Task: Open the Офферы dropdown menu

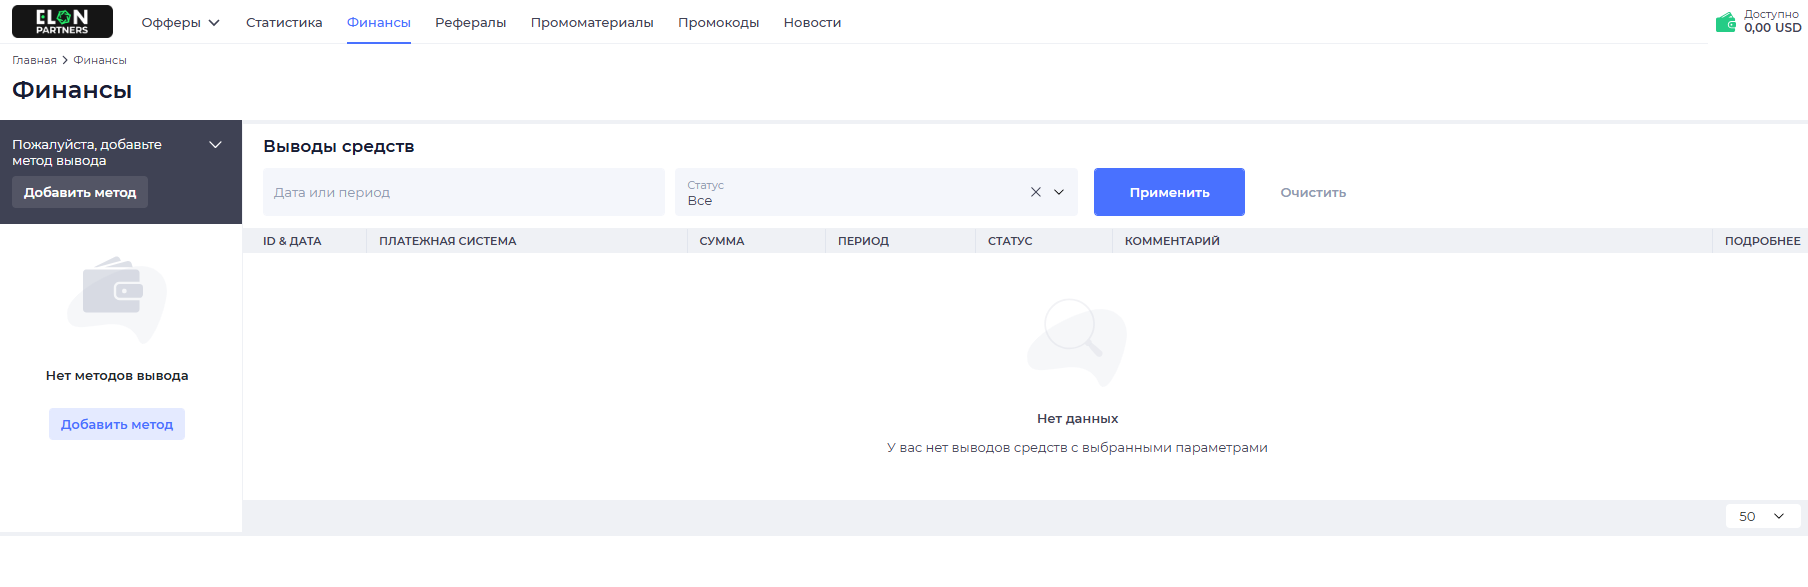Action: (x=180, y=22)
